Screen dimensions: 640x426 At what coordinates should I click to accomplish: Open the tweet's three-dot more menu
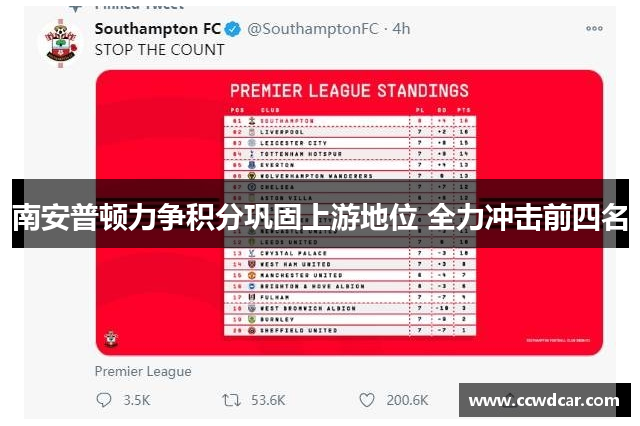594,29
